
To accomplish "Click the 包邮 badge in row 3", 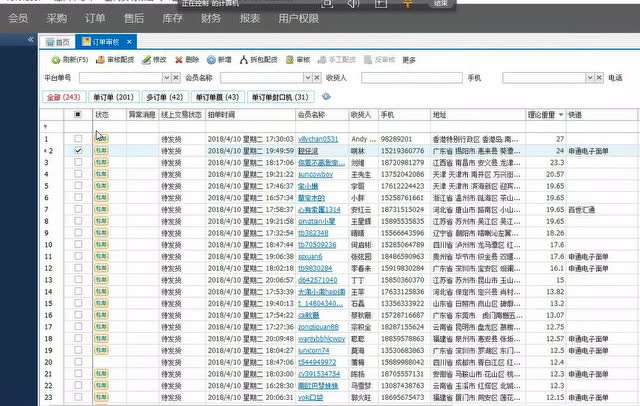I will pyautogui.click(x=101, y=162).
